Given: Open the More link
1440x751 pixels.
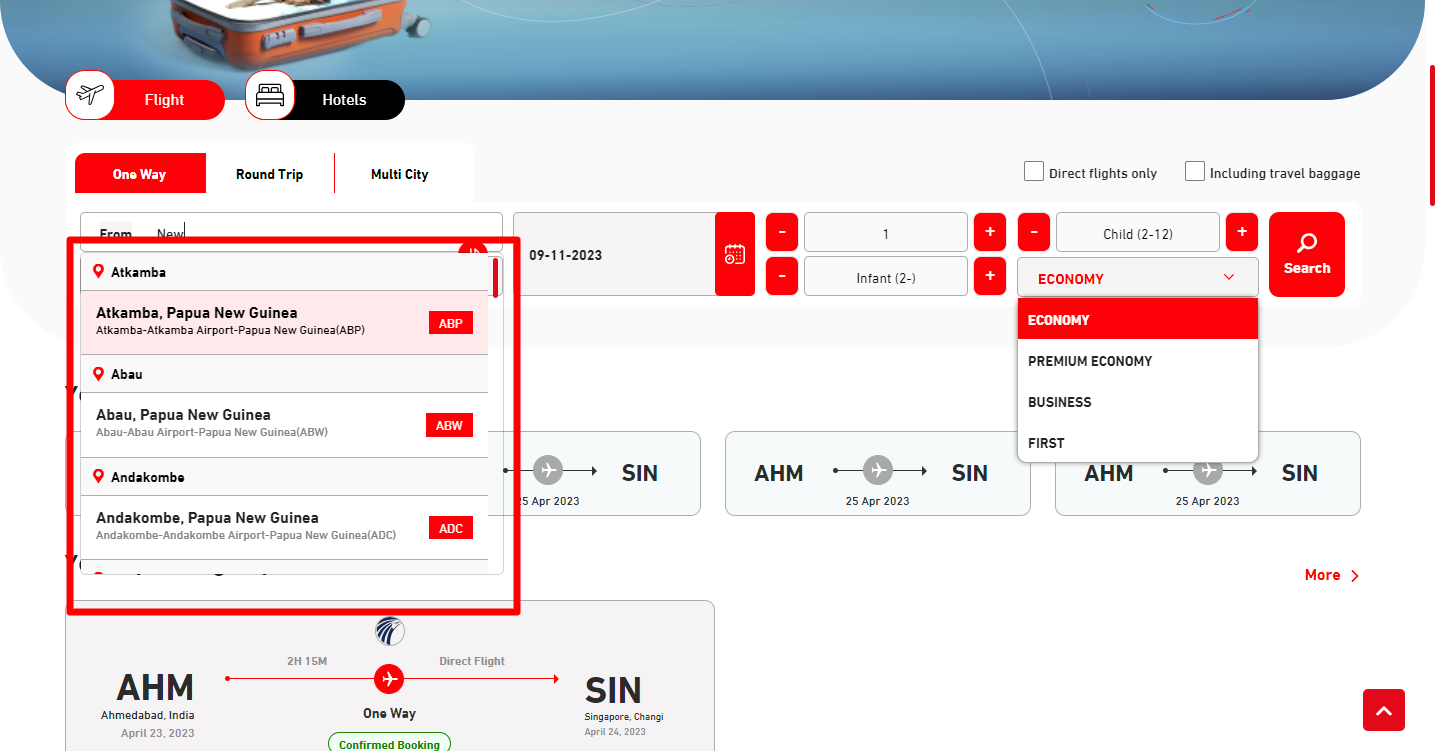Looking at the screenshot, I should pos(1331,575).
